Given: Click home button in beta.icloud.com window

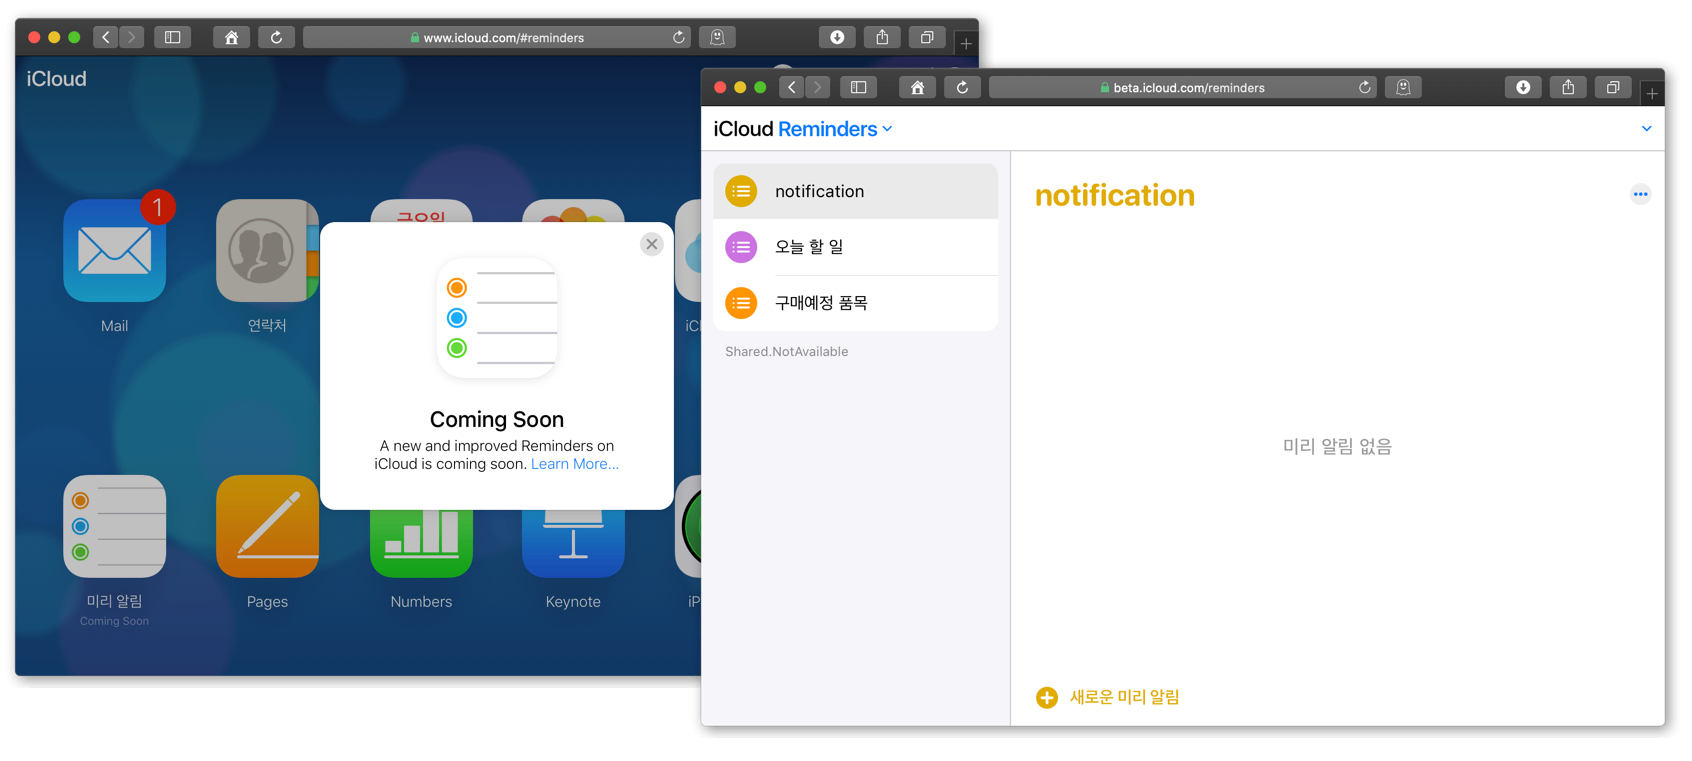Looking at the screenshot, I should point(917,87).
